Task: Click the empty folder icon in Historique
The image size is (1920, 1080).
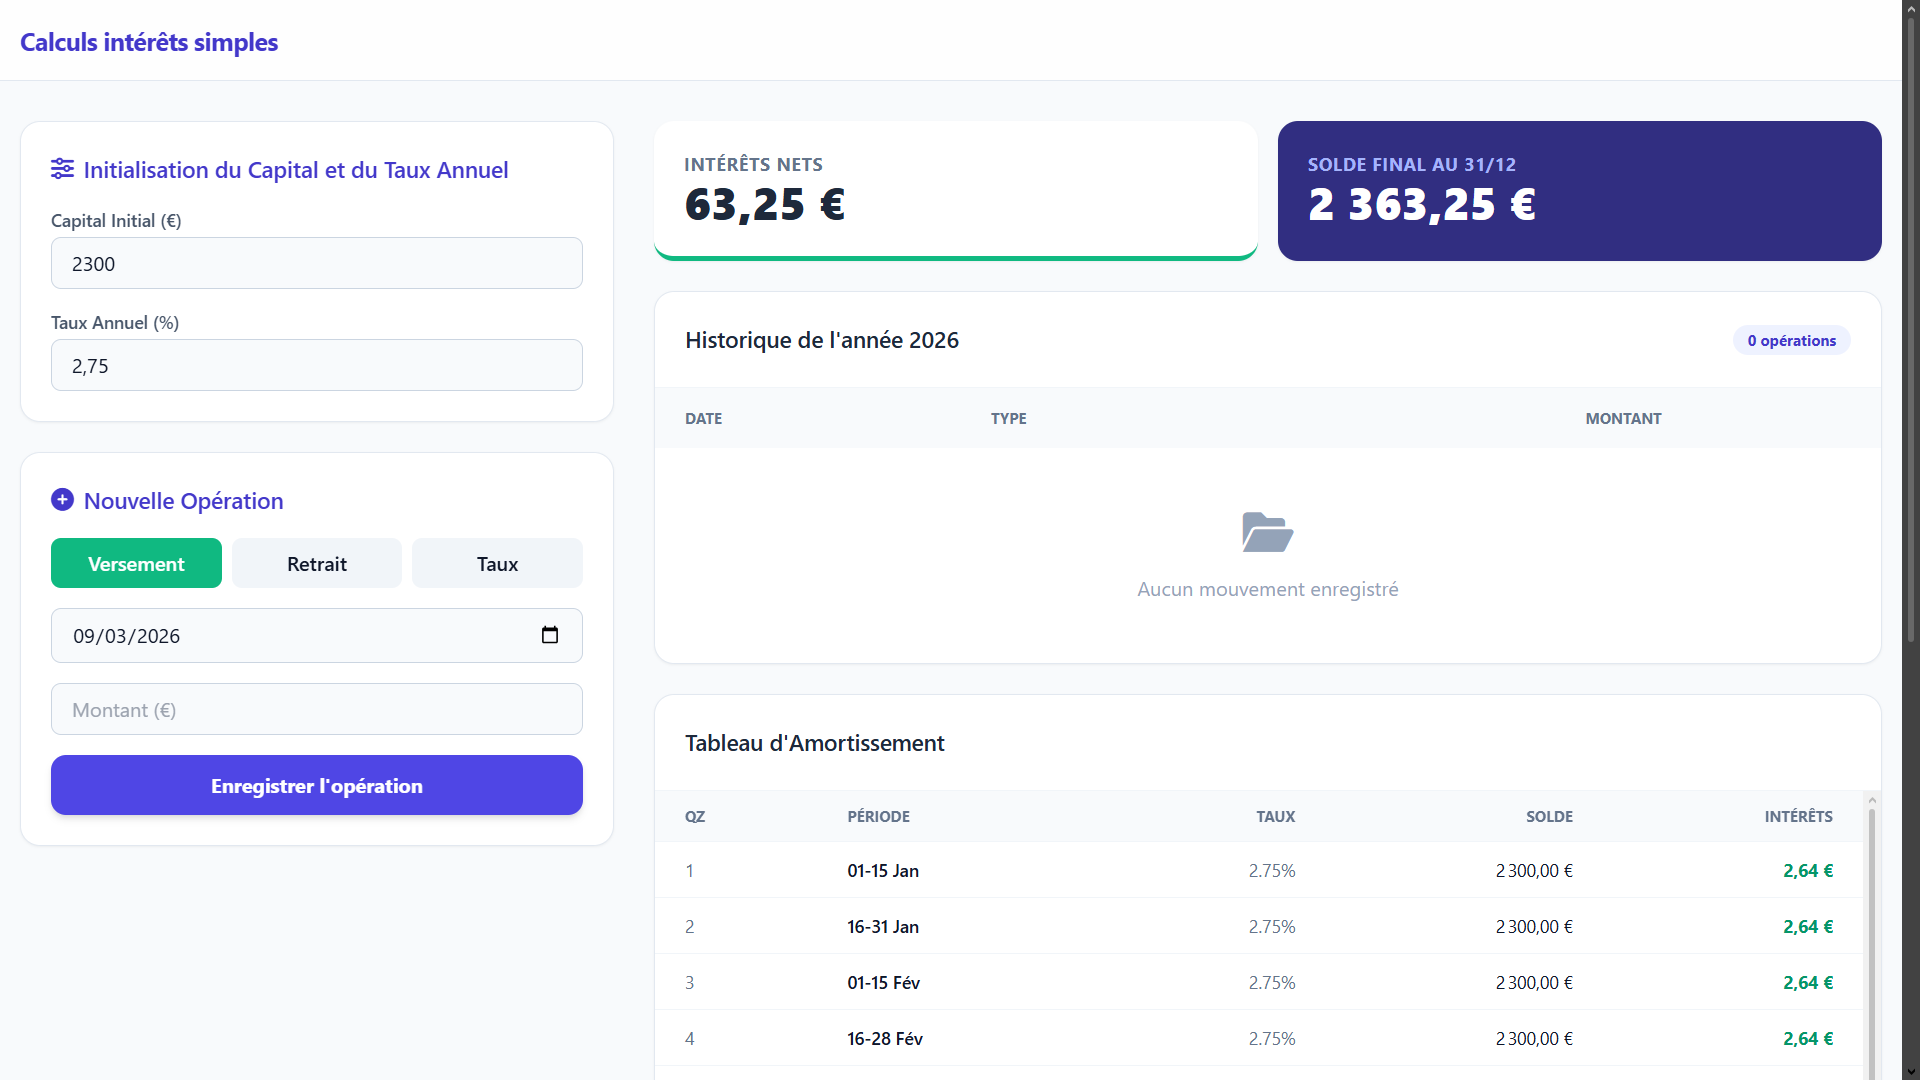Action: tap(1267, 532)
